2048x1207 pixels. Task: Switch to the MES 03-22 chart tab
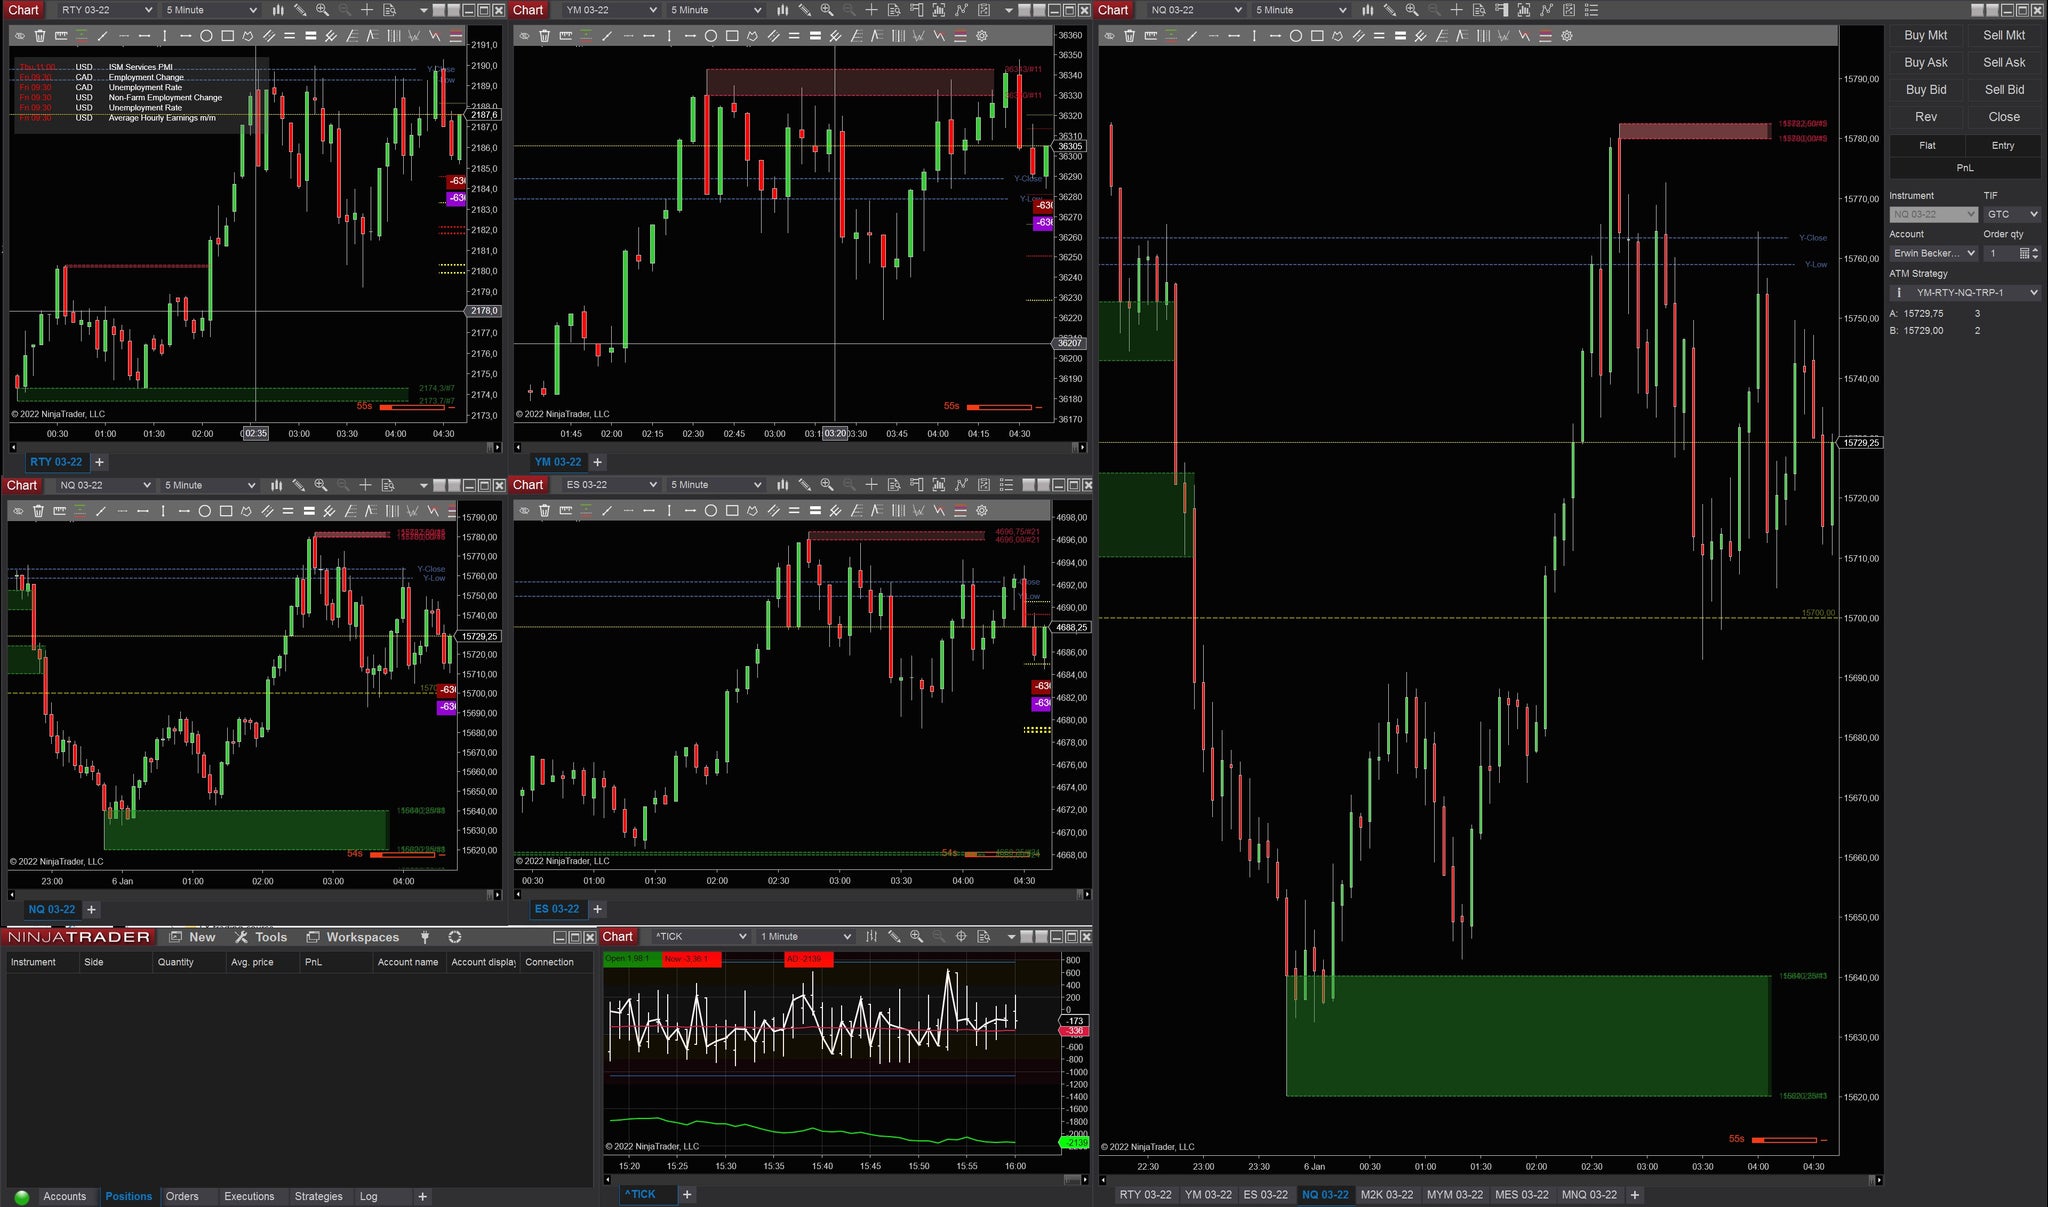click(x=1521, y=1195)
